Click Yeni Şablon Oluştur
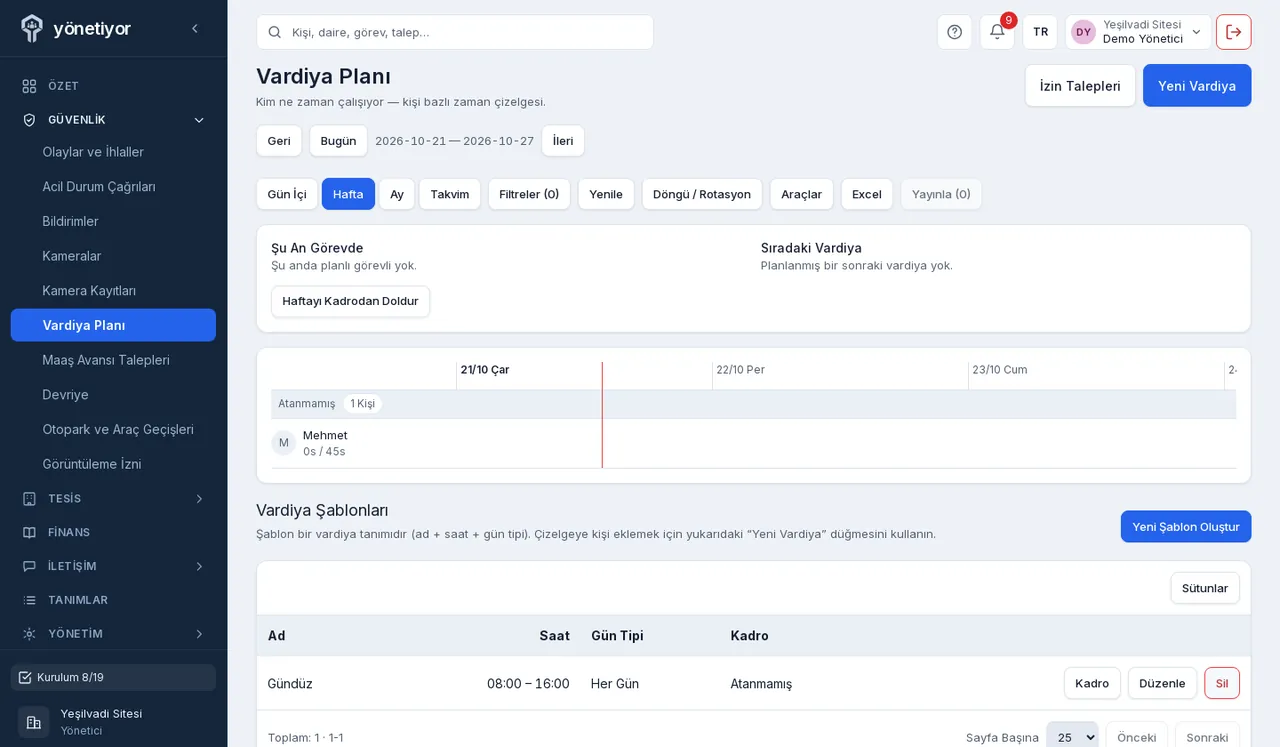Image resolution: width=1280 pixels, height=747 pixels. (1186, 527)
